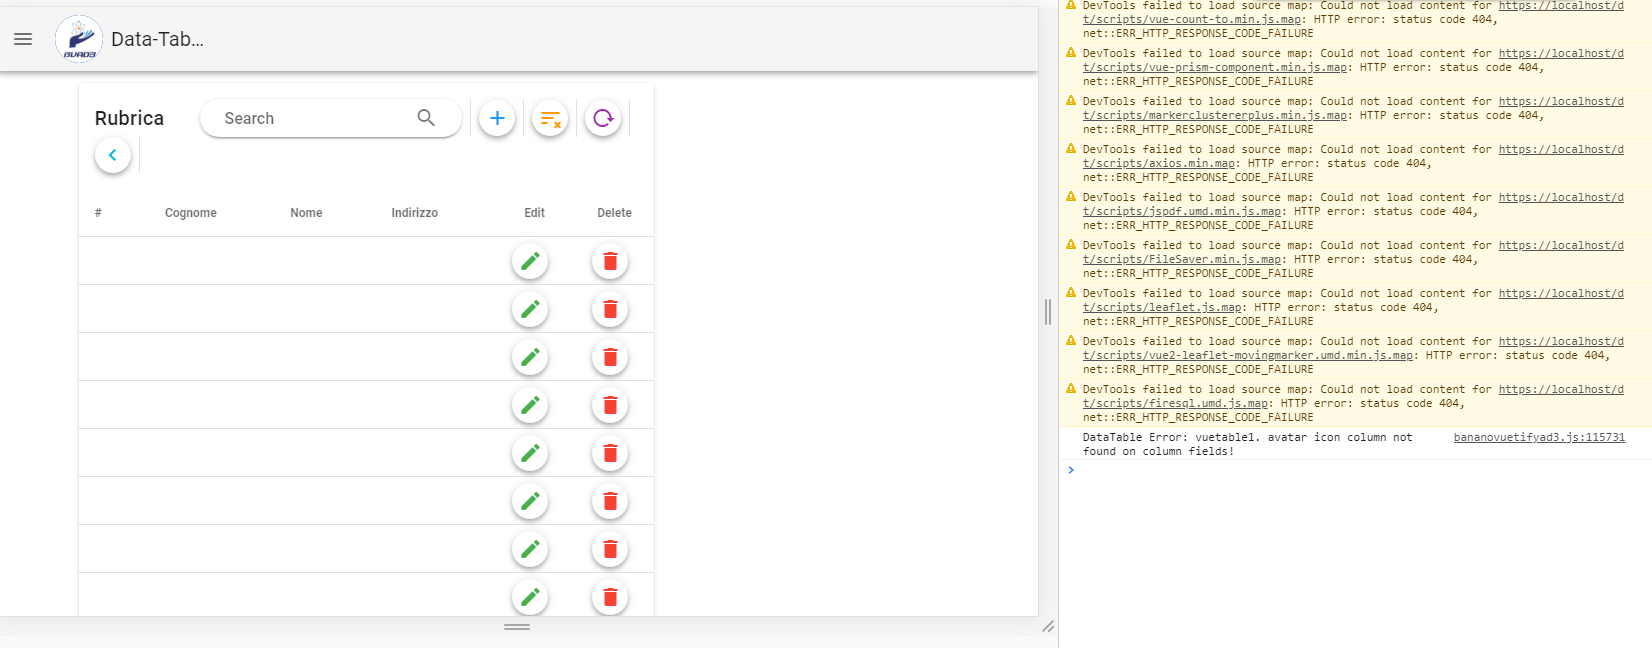
Task: Open the hamburger navigation menu
Action: (23, 39)
